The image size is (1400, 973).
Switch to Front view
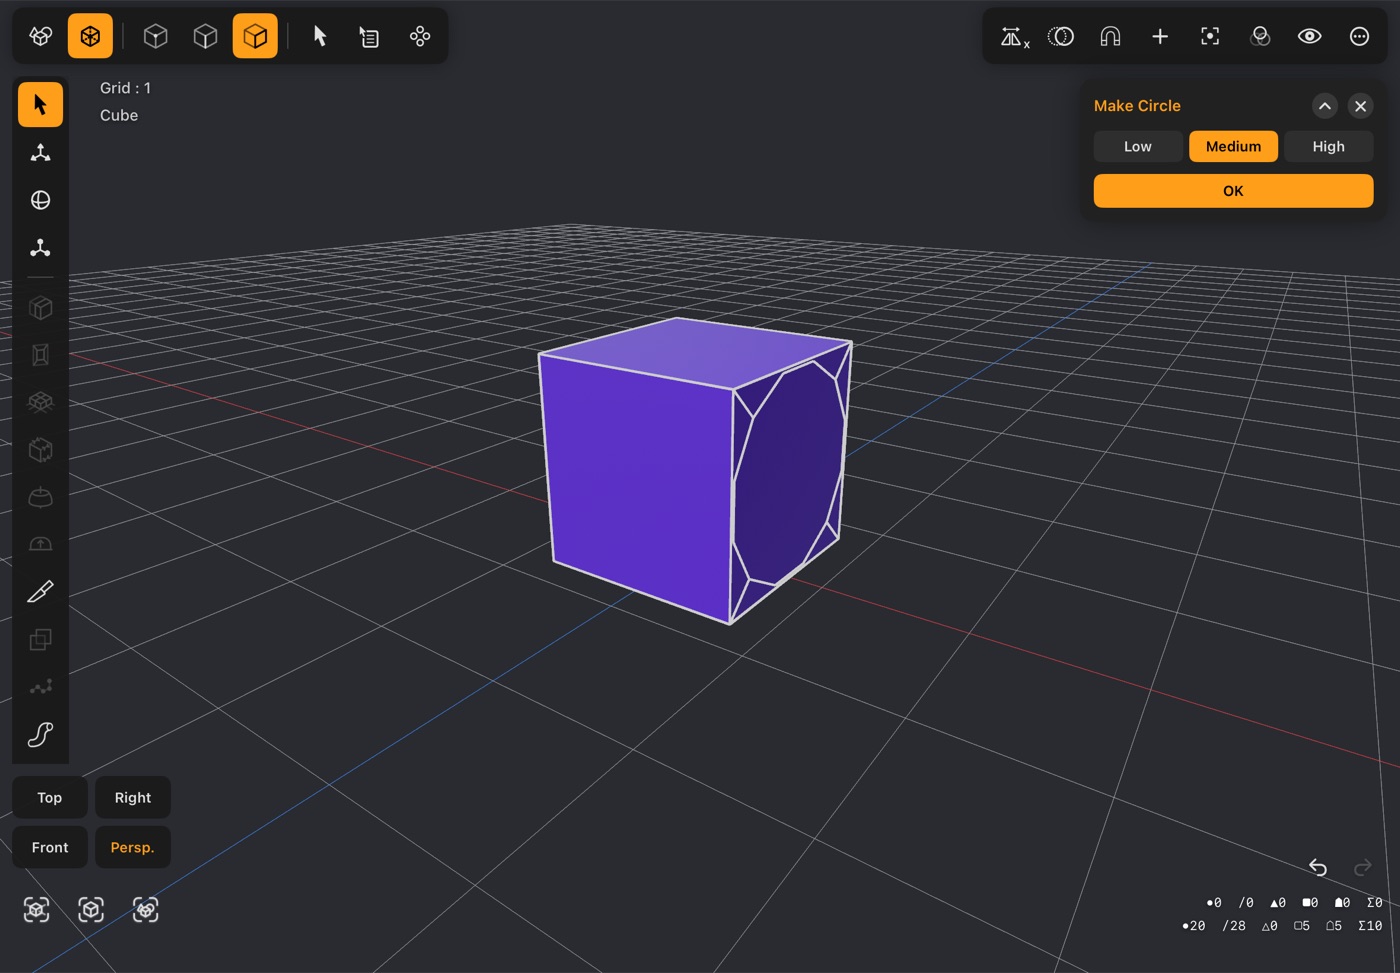click(50, 847)
